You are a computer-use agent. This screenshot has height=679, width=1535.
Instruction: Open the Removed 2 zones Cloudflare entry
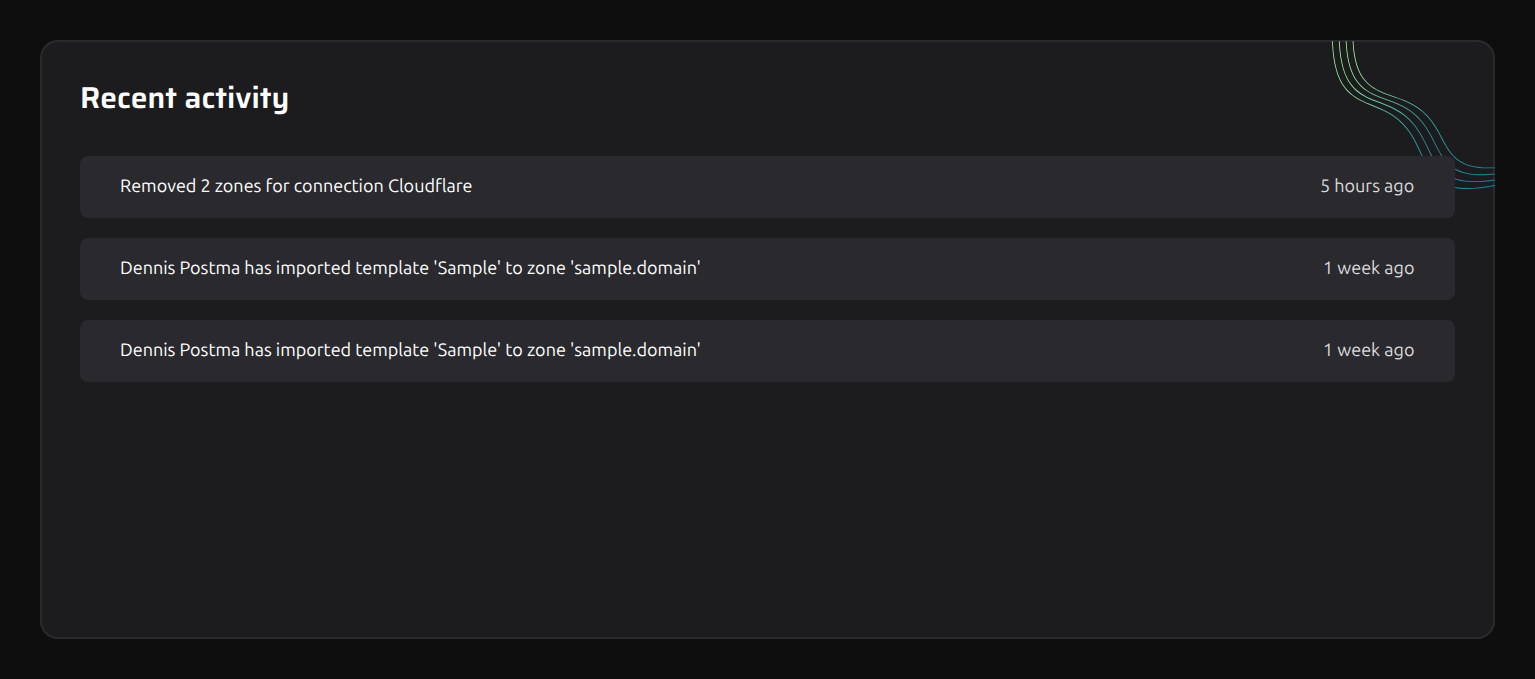tap(767, 187)
